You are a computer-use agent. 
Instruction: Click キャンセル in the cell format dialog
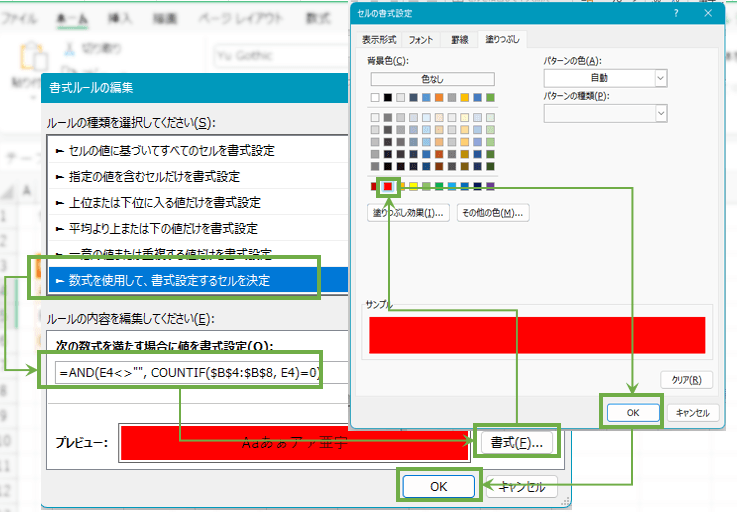(x=692, y=413)
